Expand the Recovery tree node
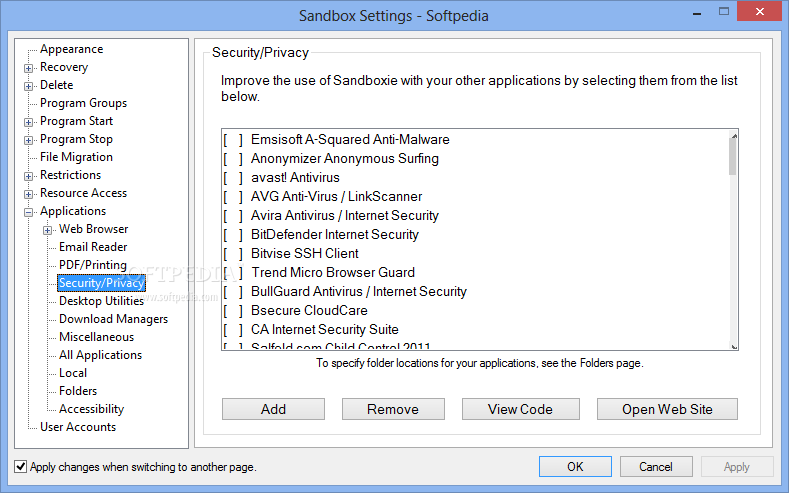The height and width of the screenshot is (493, 789). pyautogui.click(x=29, y=68)
